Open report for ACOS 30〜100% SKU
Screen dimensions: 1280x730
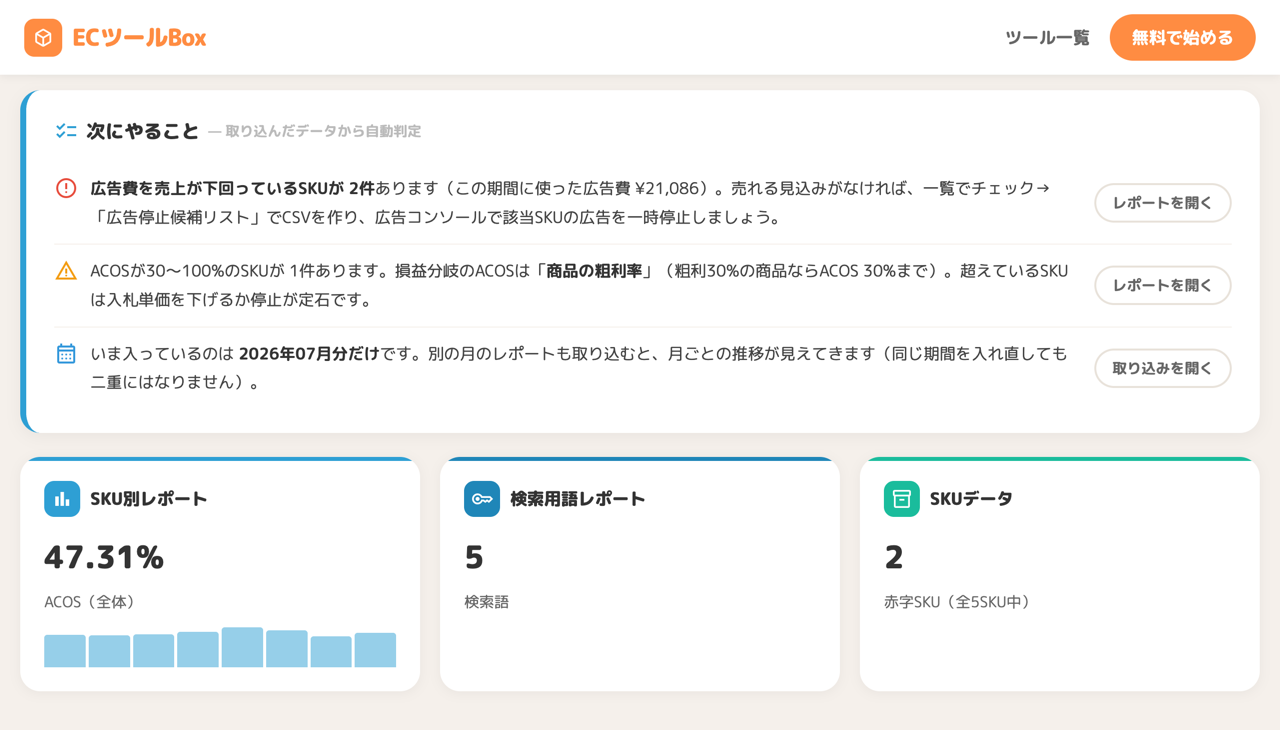coord(1162,286)
